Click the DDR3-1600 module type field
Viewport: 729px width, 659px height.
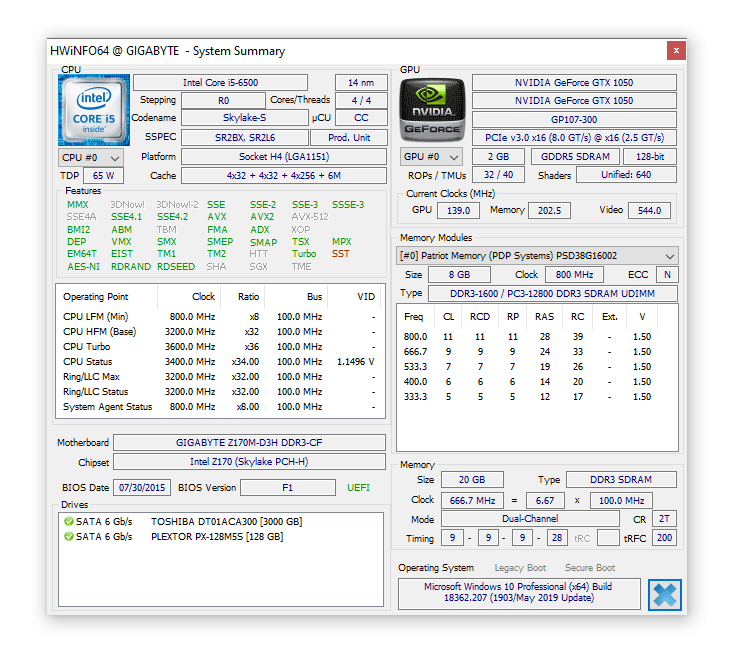552,294
